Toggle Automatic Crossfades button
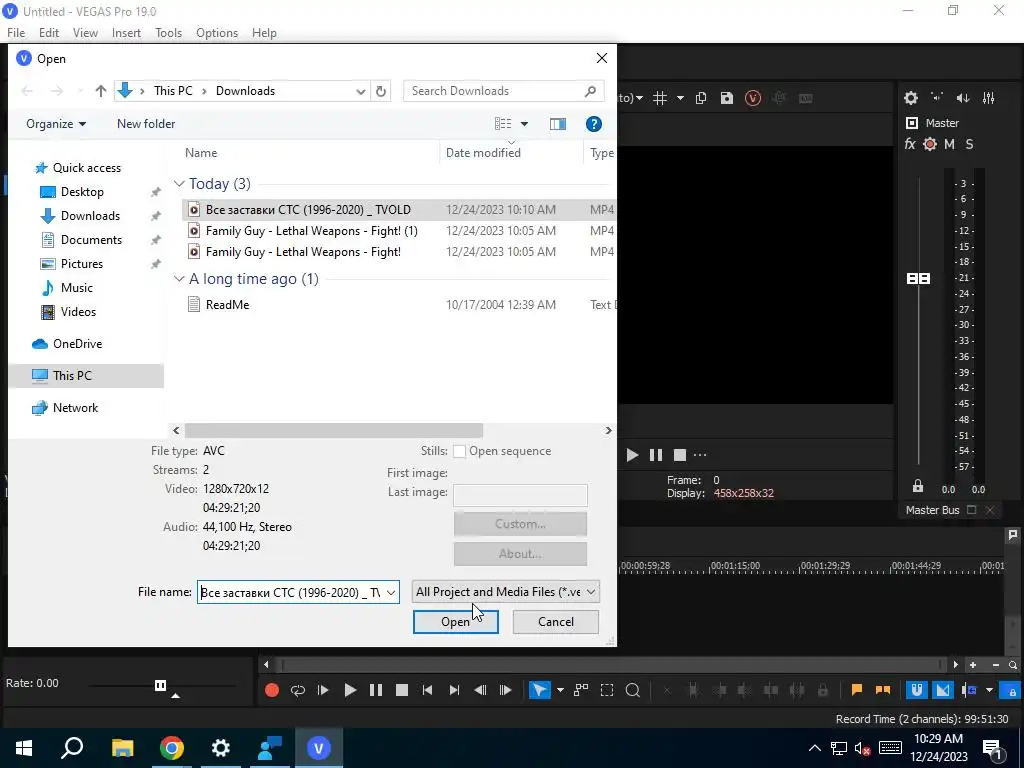Viewport: 1024px width, 768px height. point(942,690)
